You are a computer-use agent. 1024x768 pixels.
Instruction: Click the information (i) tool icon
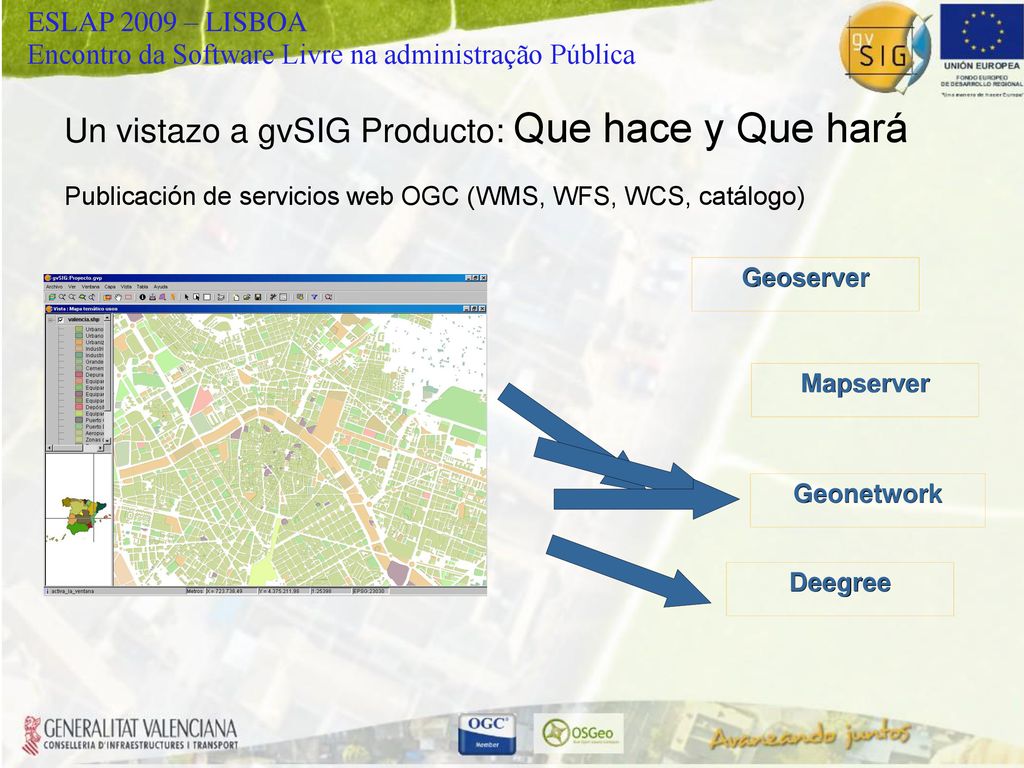click(142, 297)
